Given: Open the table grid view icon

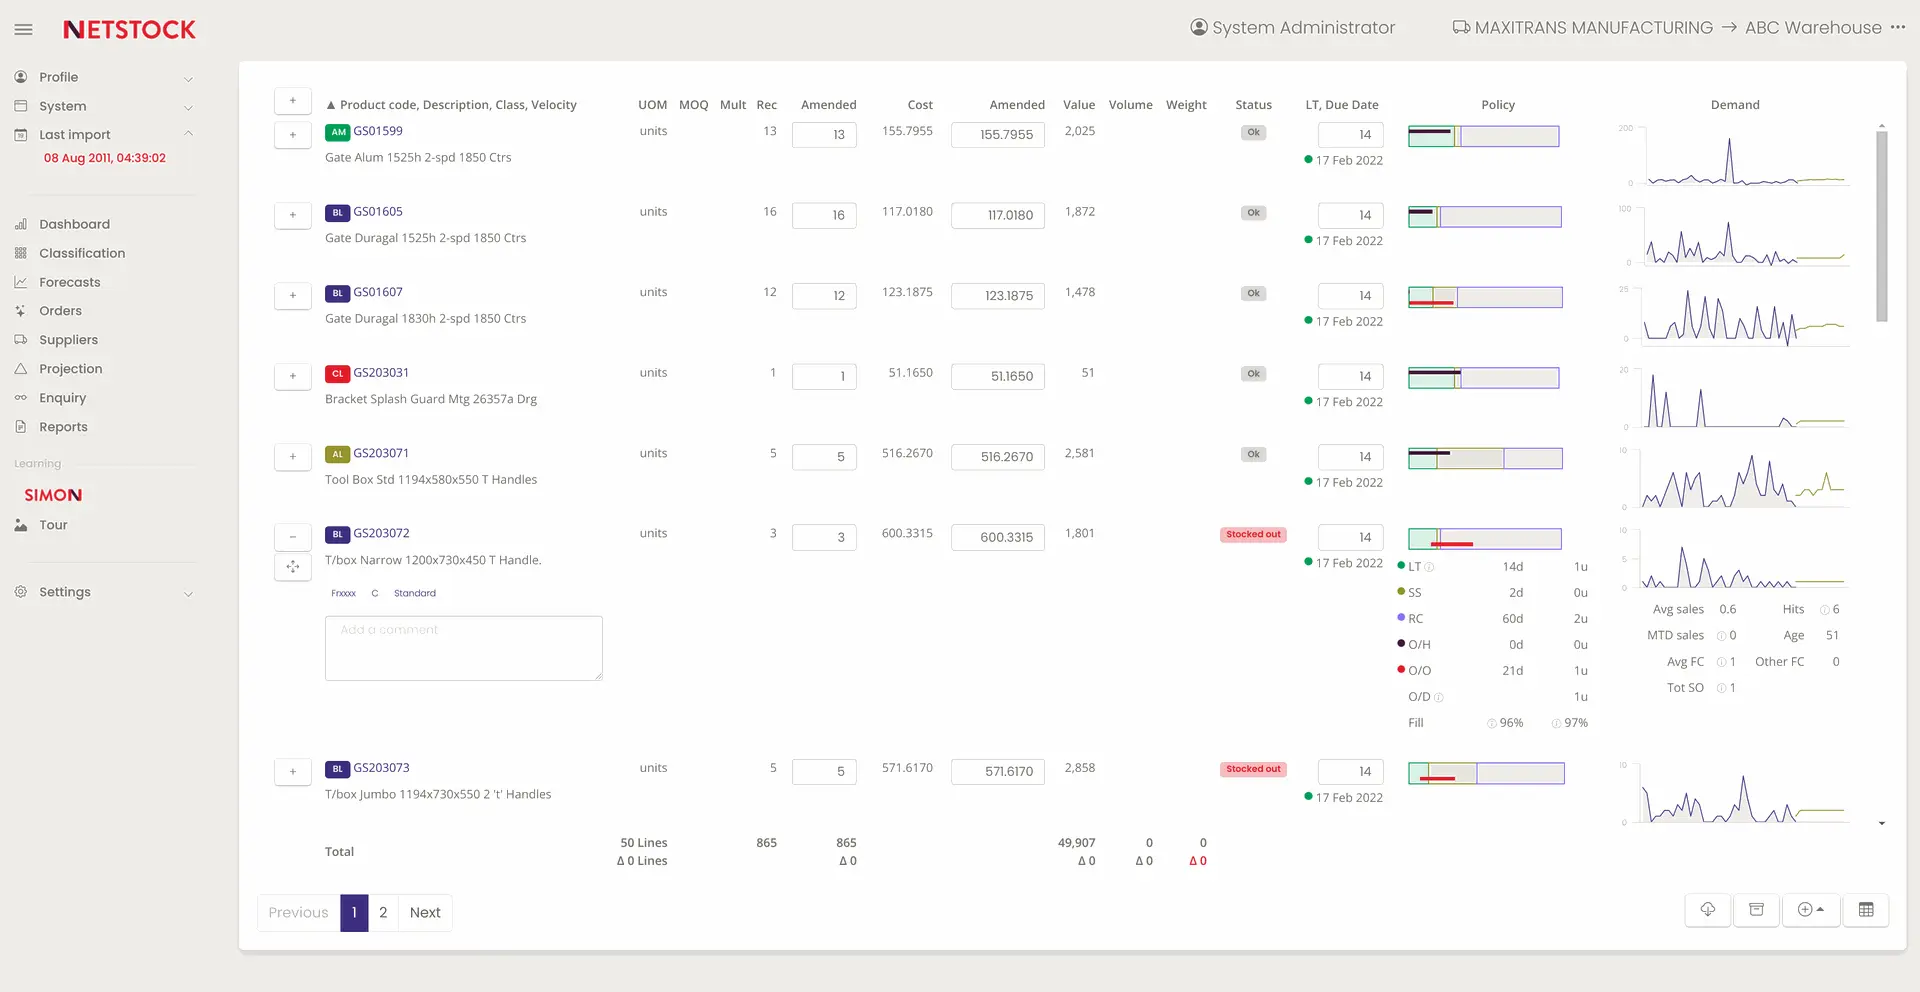Looking at the screenshot, I should tap(1865, 910).
